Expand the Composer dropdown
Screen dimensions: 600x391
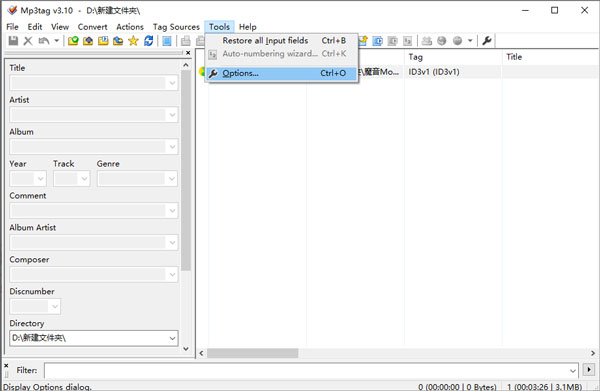tap(172, 274)
